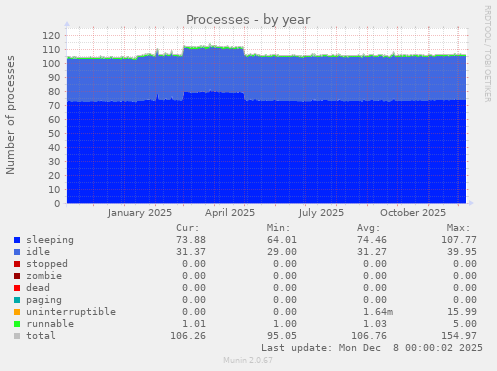The width and height of the screenshot is (497, 371).
Task: Click the stopped legend color swatch
Action: coord(17,264)
